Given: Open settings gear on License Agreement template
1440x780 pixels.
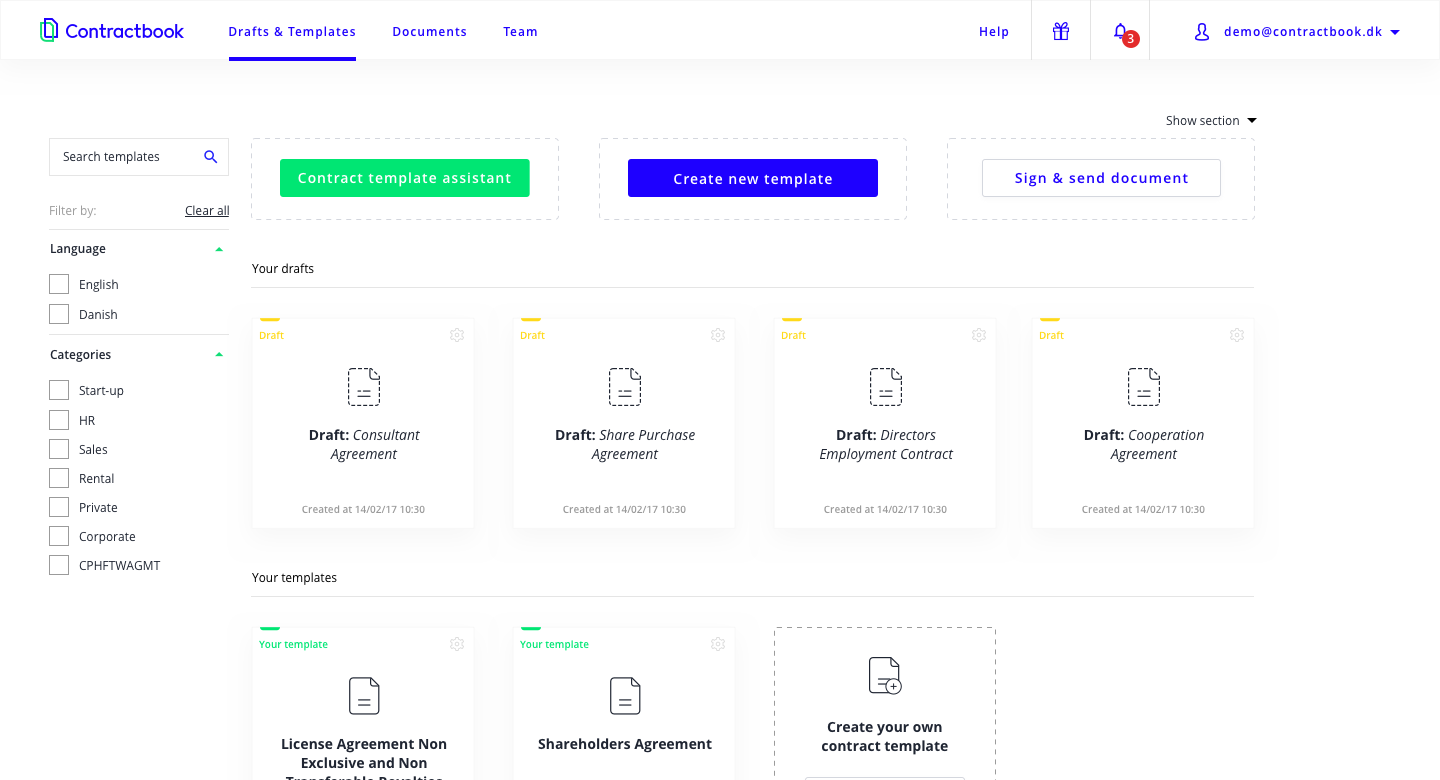Looking at the screenshot, I should point(457,644).
